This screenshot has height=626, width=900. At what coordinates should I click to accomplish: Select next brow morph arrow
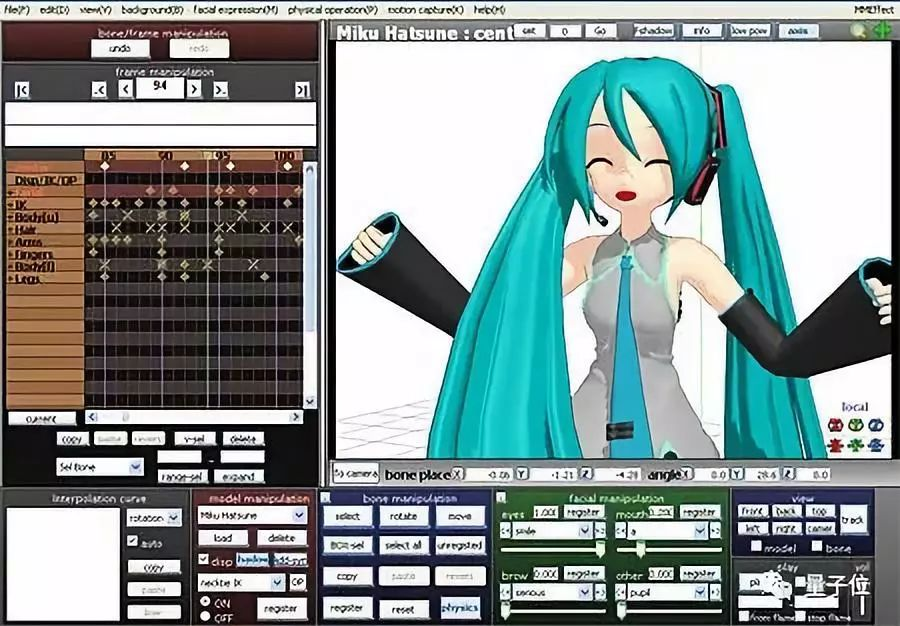(600, 592)
